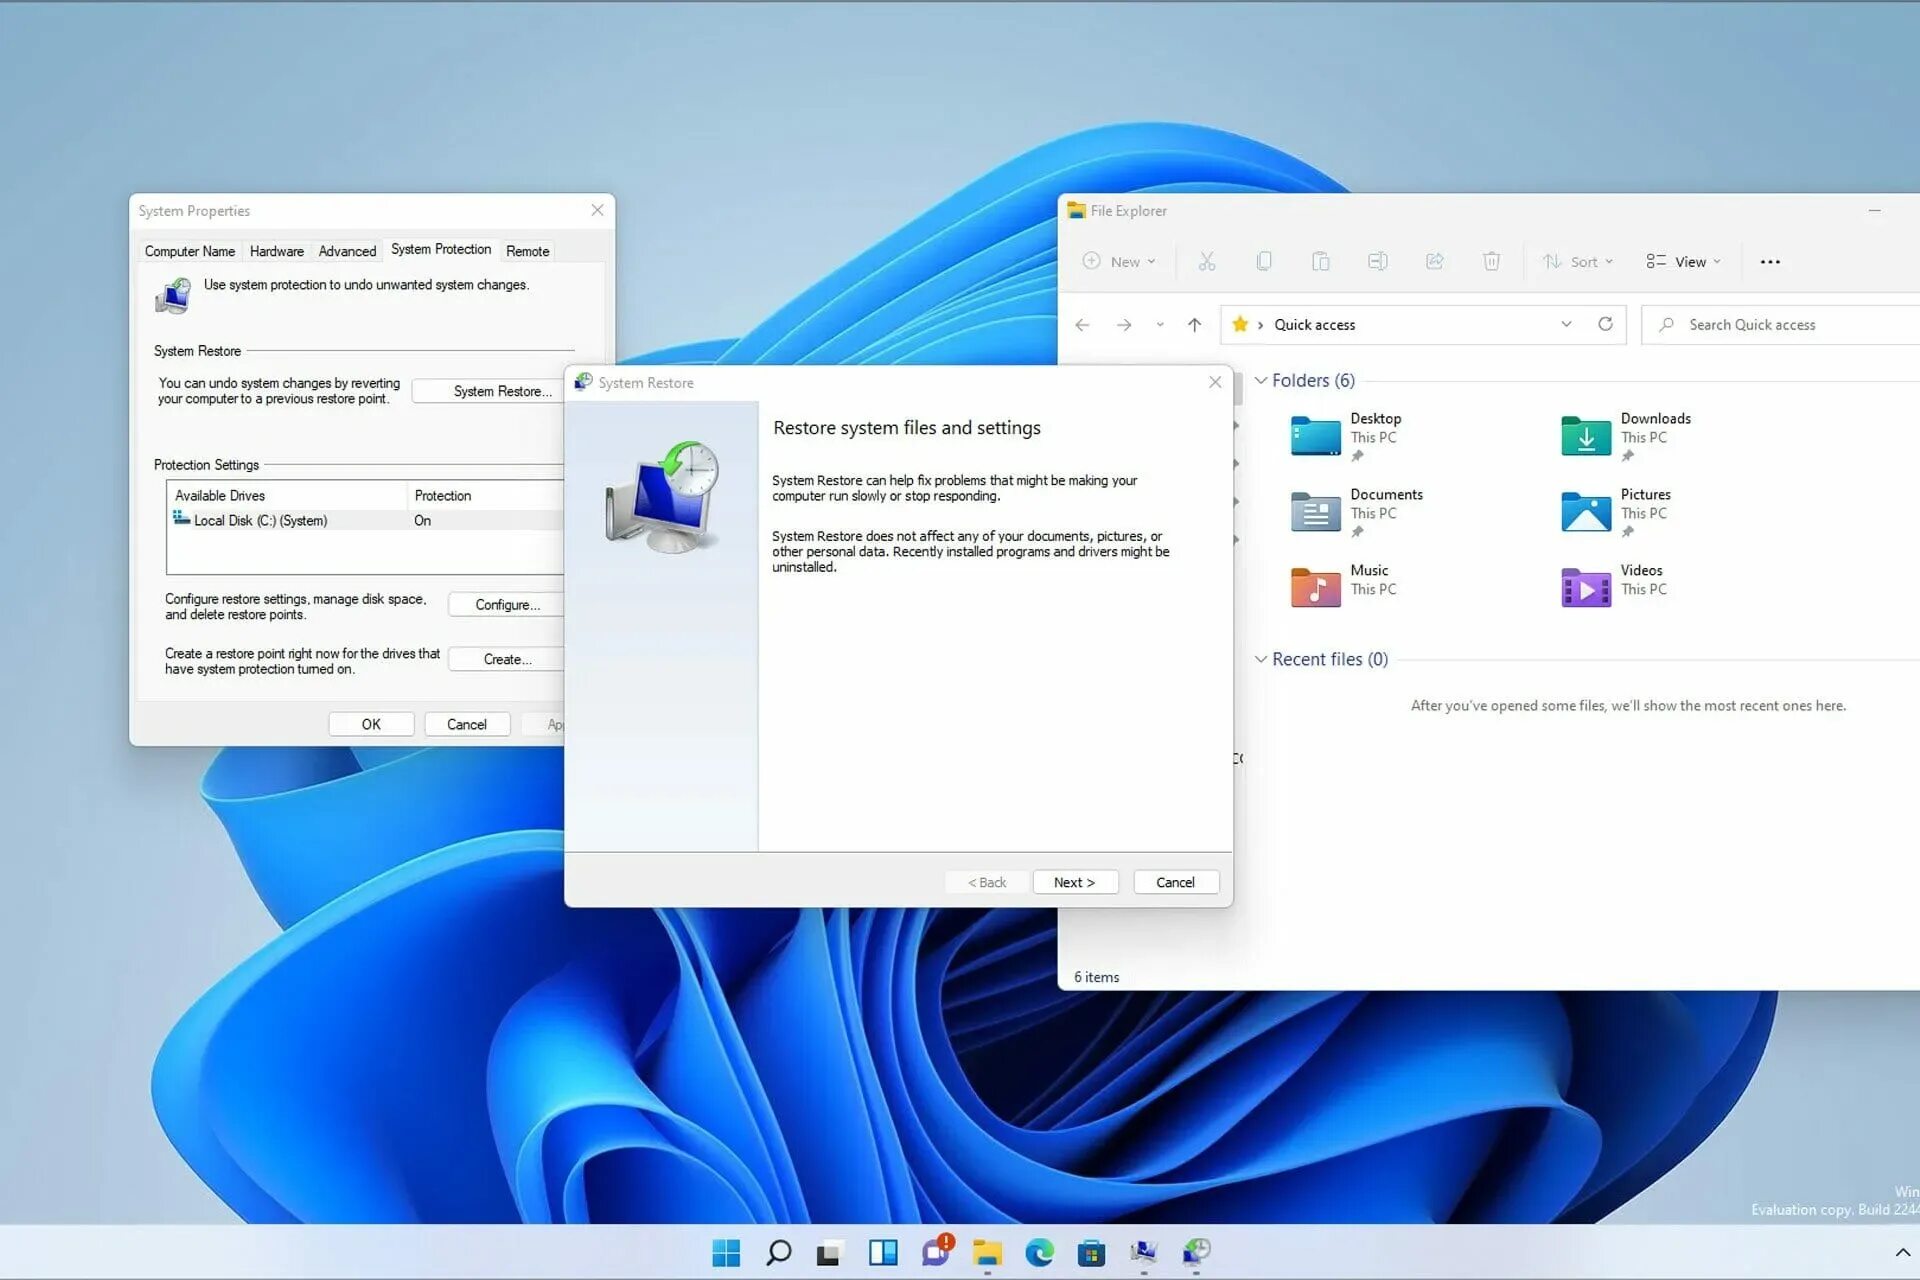
Task: Open the Windows Start menu
Action: [726, 1252]
